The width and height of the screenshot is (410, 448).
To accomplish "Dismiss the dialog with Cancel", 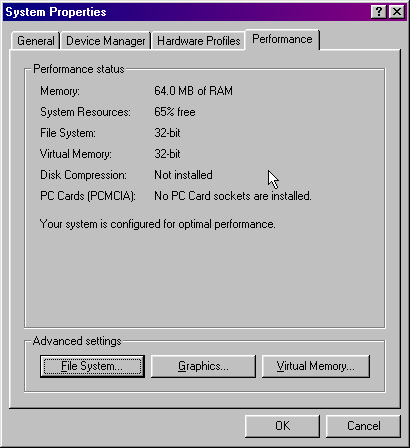I will 363,426.
